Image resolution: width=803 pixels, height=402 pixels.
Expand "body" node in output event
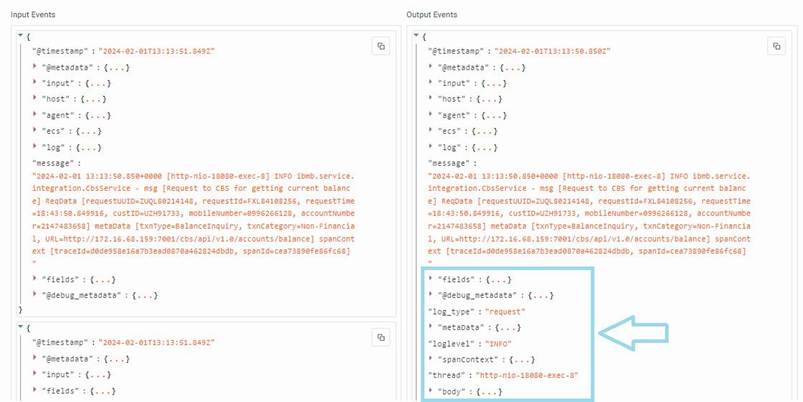(431, 390)
